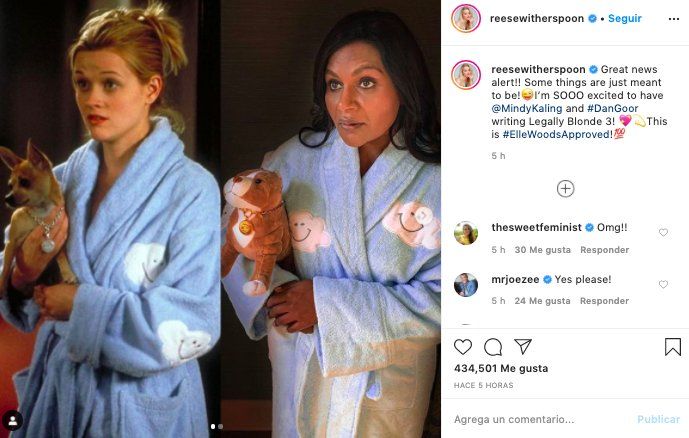The width and height of the screenshot is (689, 438).
Task: Reply to mrjoezee's comment via Responder
Action: click(x=605, y=301)
